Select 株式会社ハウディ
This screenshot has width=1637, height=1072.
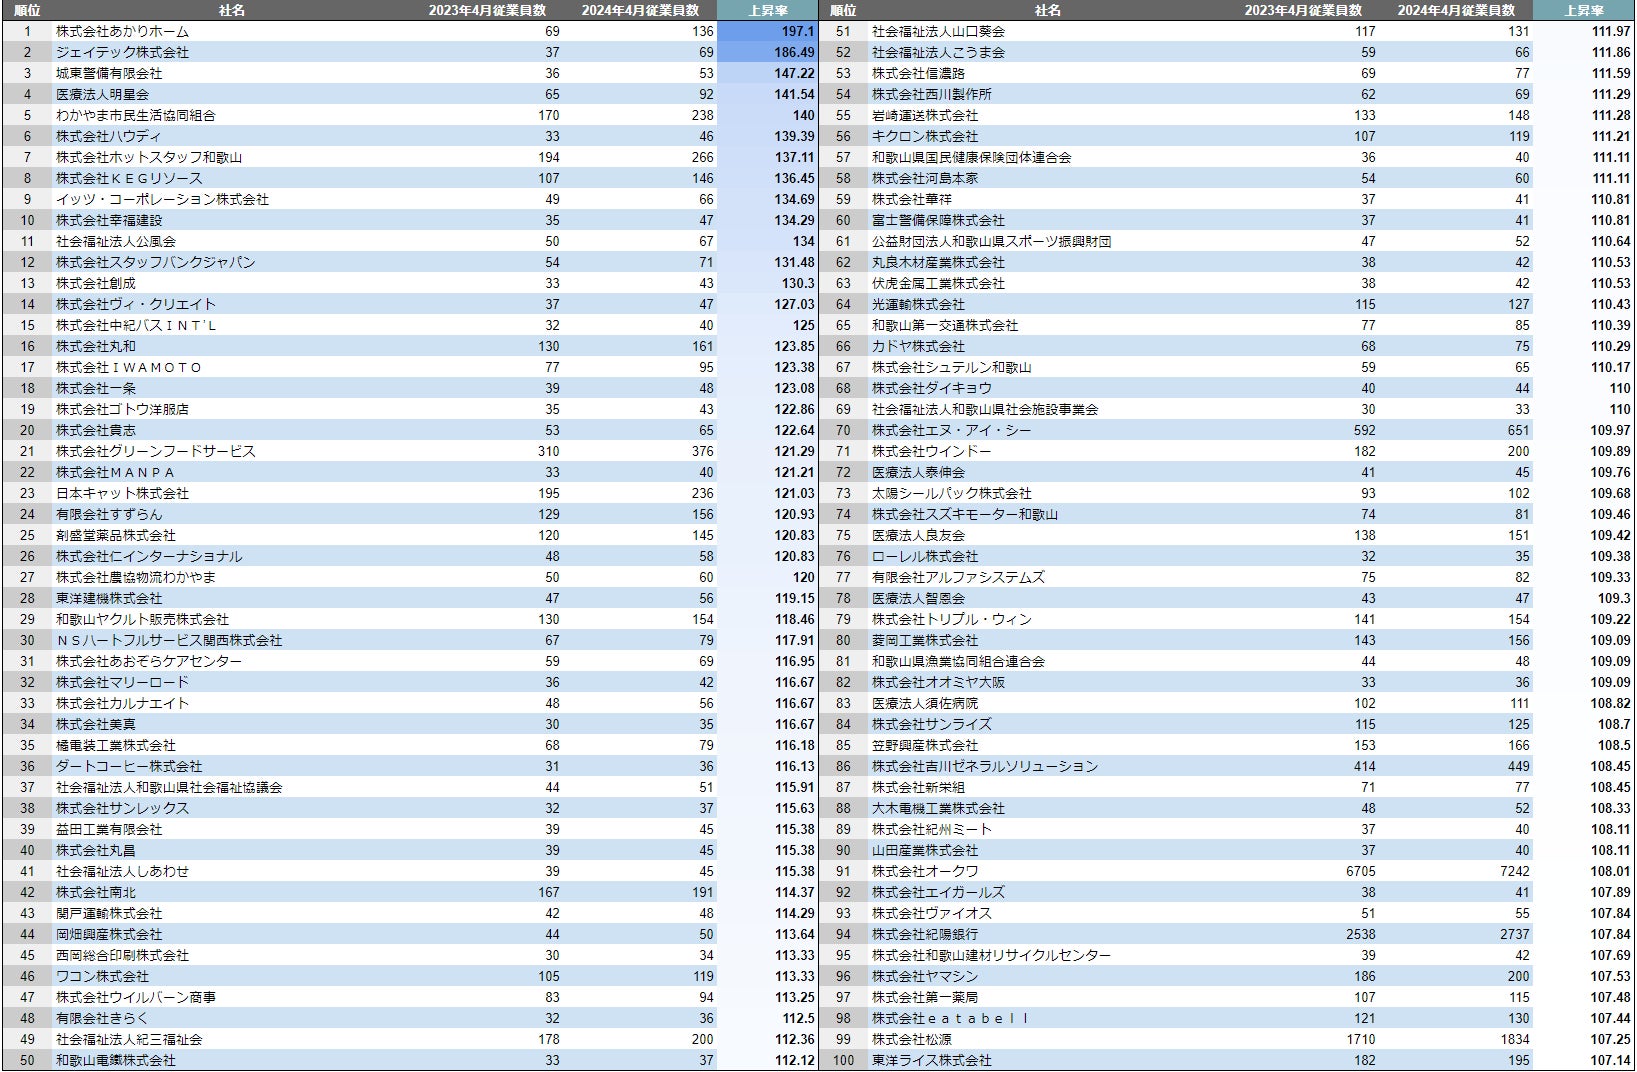109,136
